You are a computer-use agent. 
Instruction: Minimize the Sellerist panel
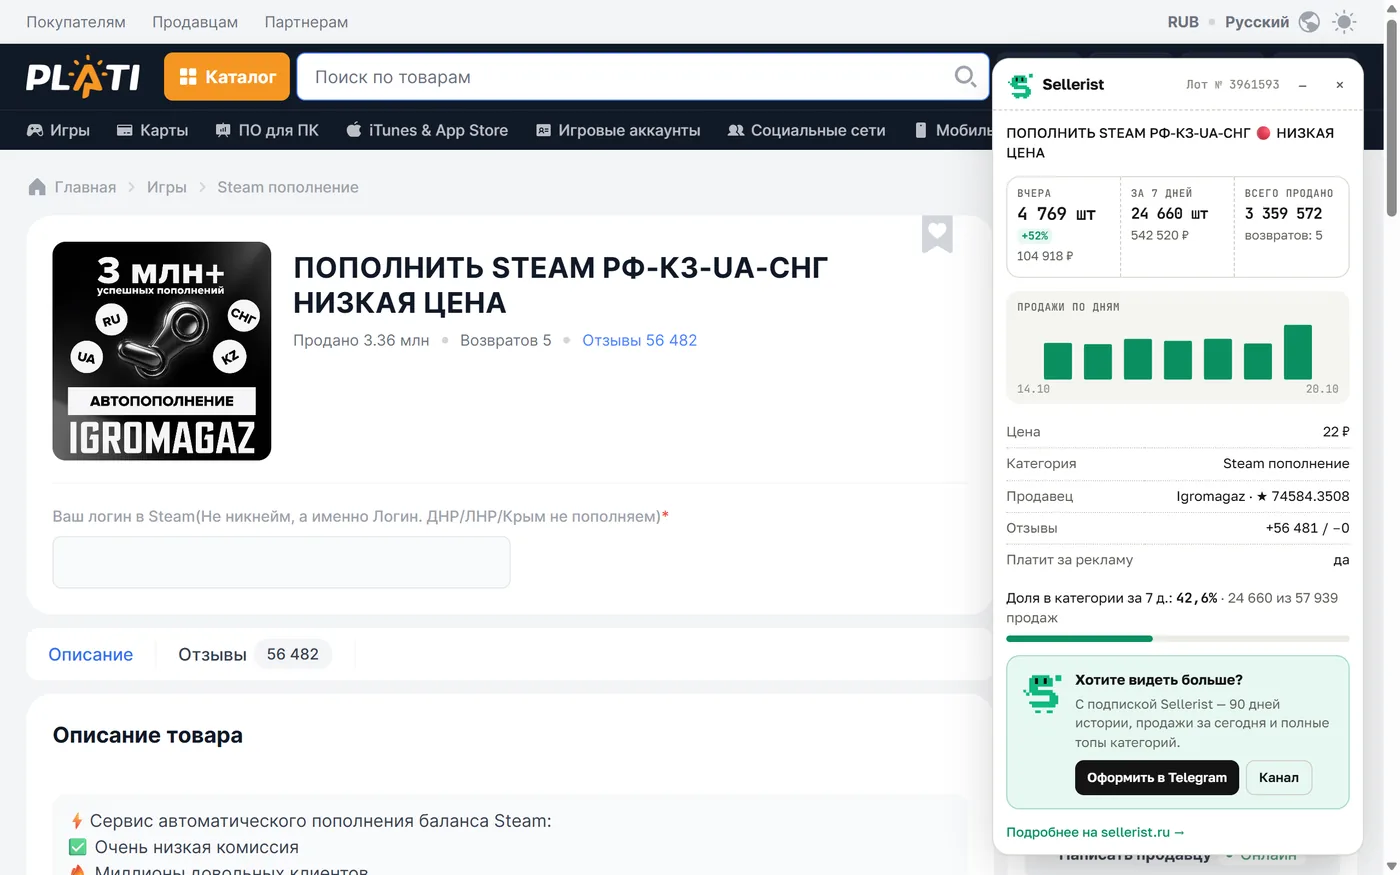[x=1303, y=85]
